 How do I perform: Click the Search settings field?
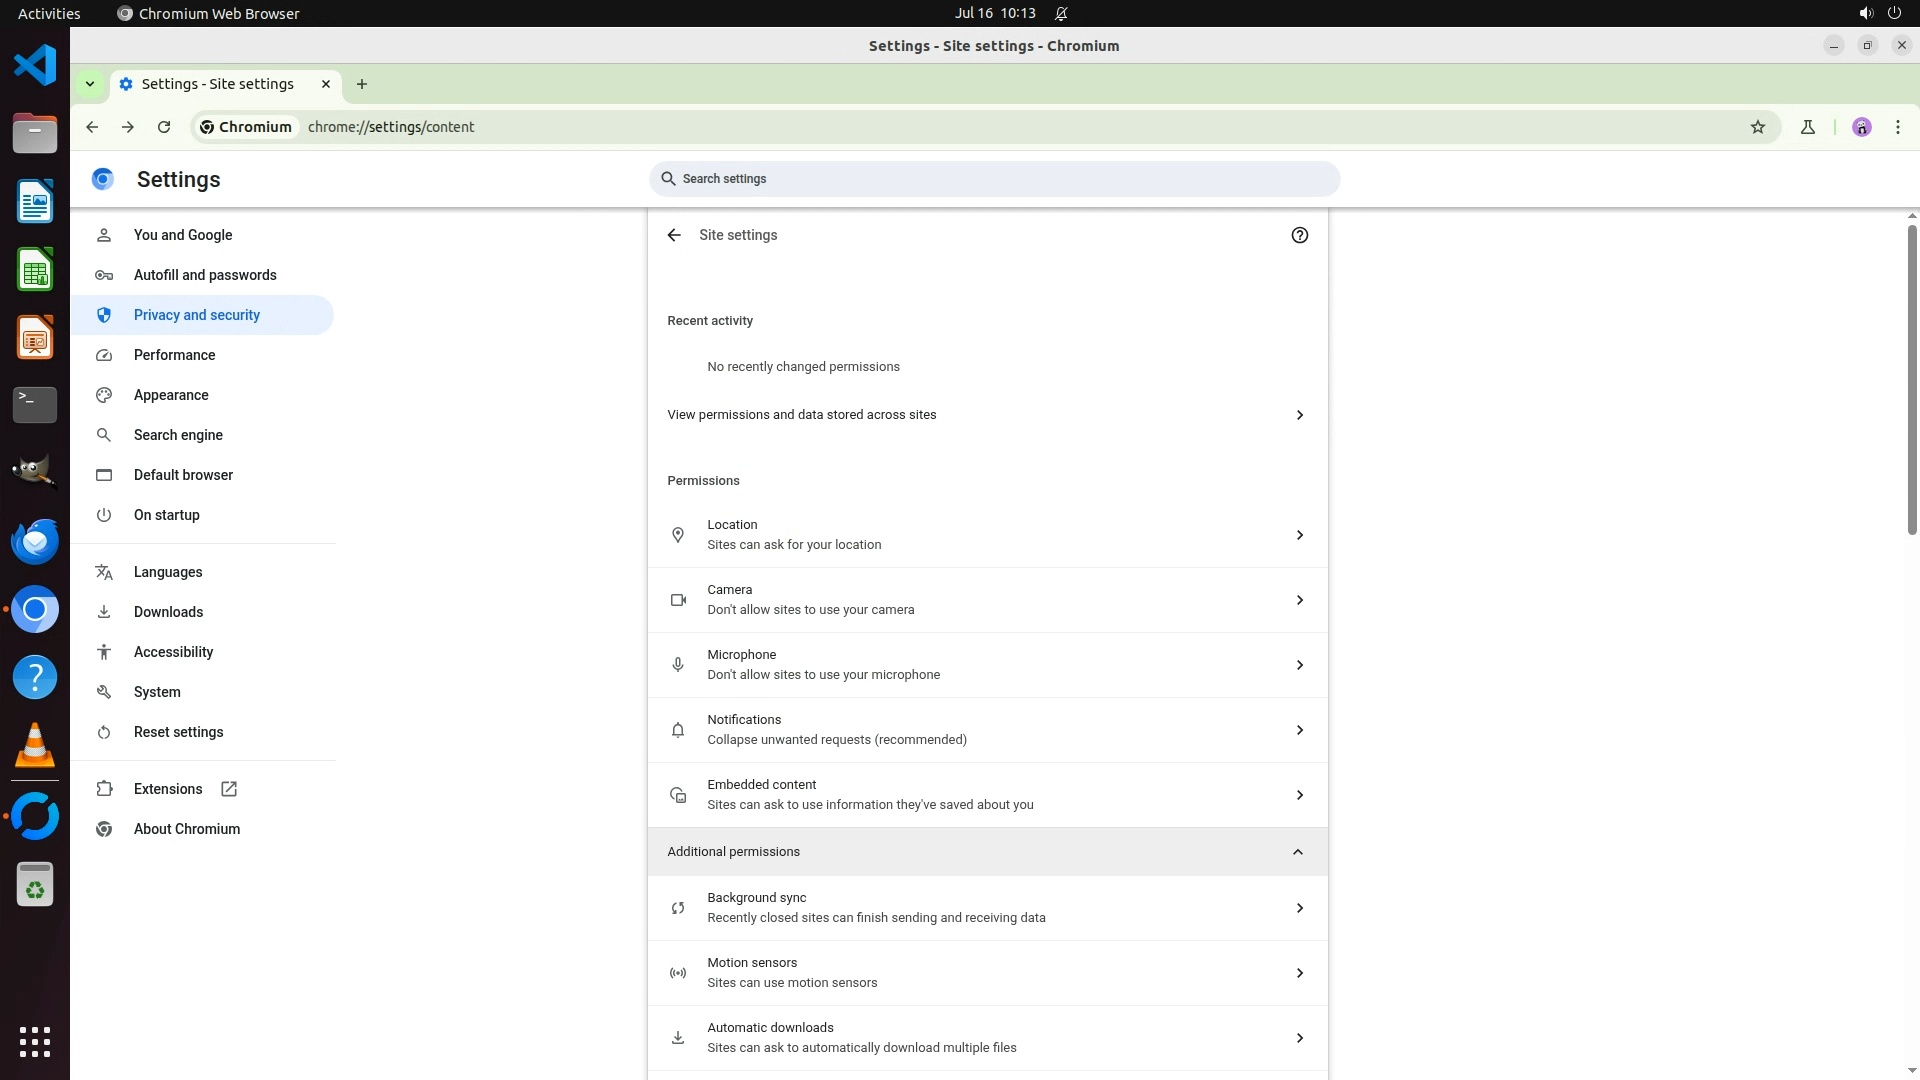coord(993,179)
